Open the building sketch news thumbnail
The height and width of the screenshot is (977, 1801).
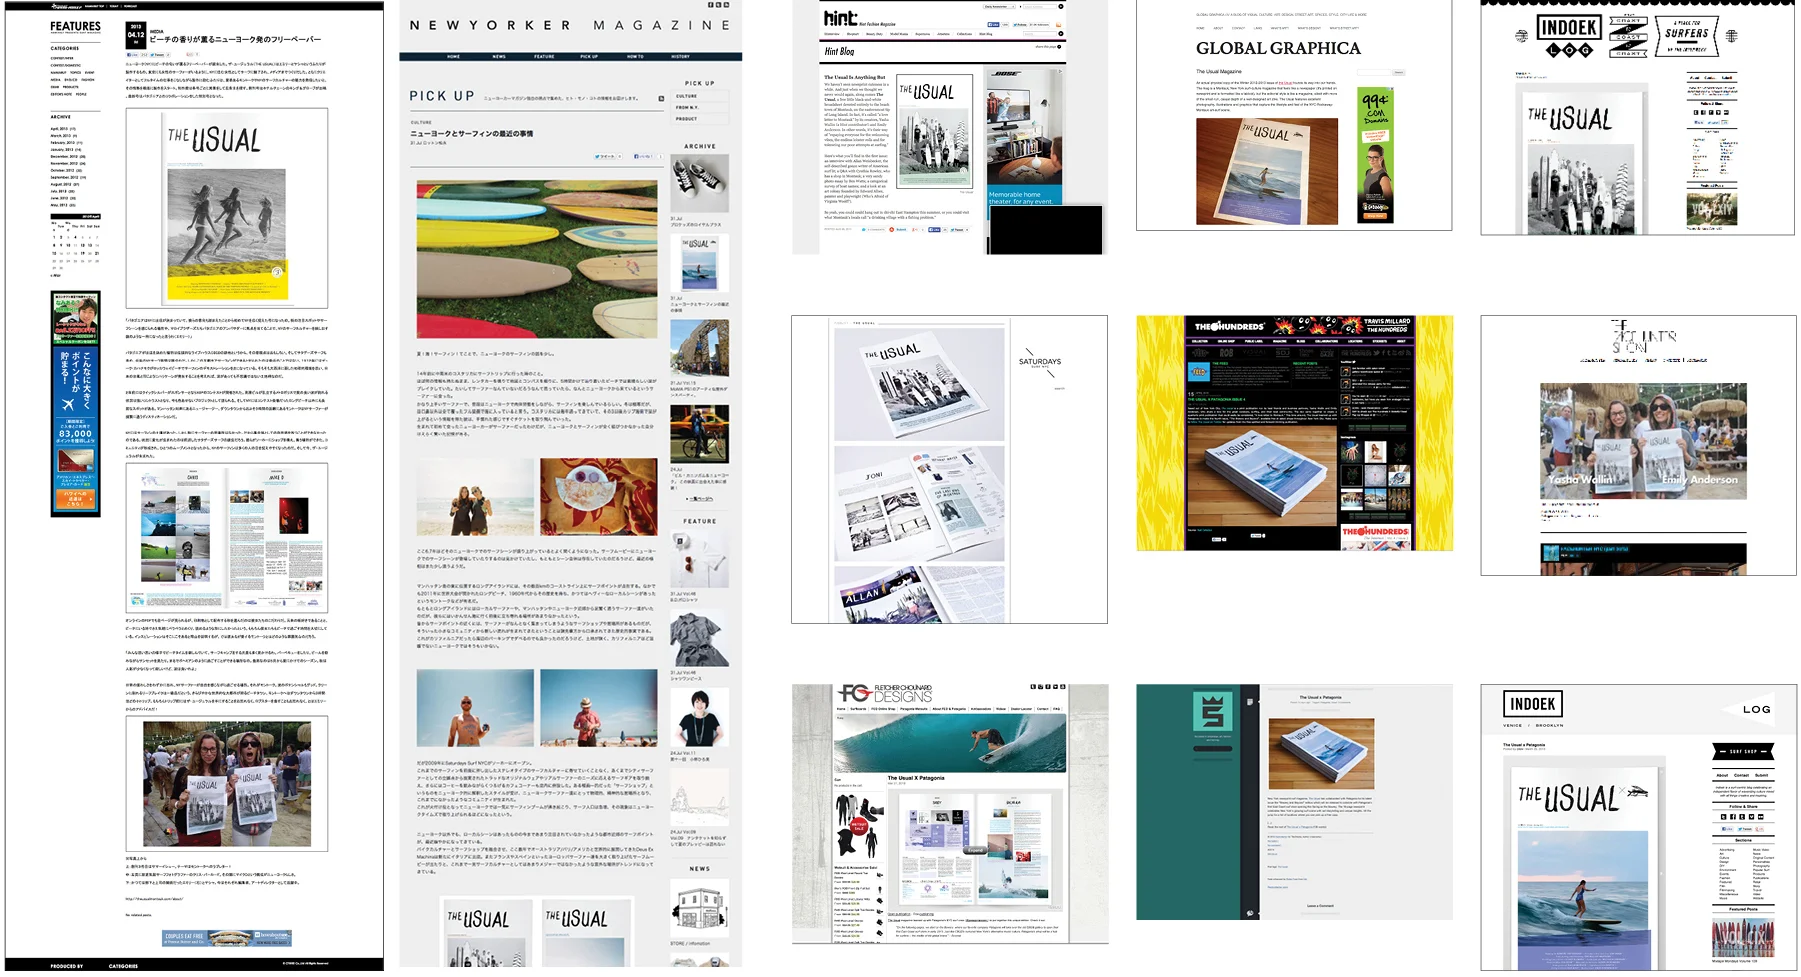pos(699,908)
